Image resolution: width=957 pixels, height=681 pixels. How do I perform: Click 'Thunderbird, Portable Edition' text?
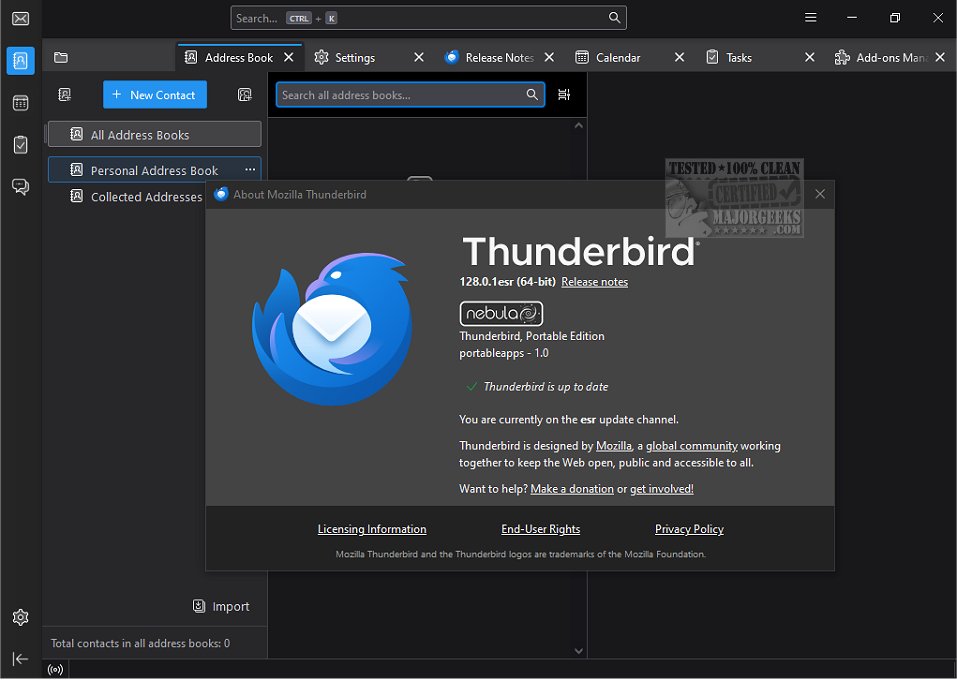(532, 336)
